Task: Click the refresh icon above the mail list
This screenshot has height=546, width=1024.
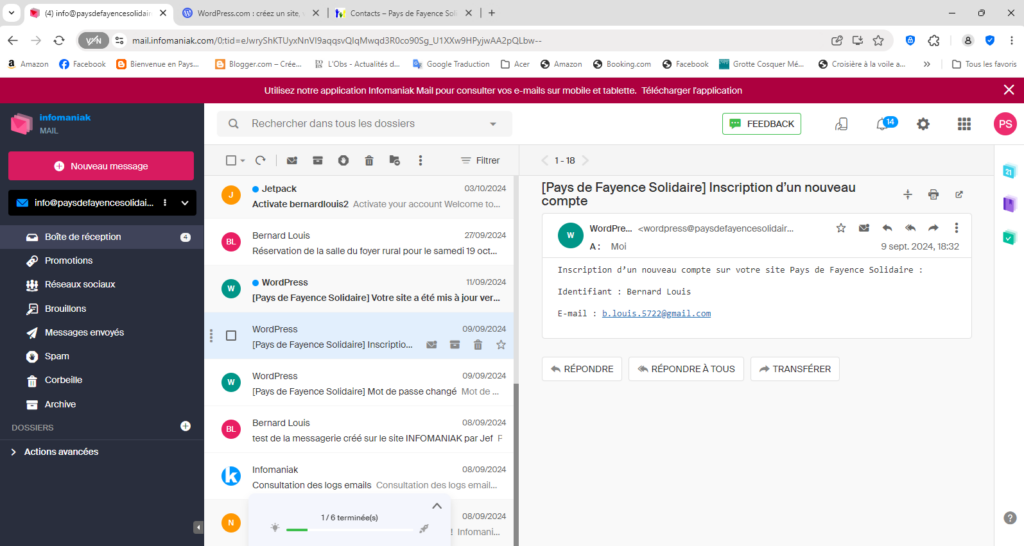Action: click(x=260, y=160)
